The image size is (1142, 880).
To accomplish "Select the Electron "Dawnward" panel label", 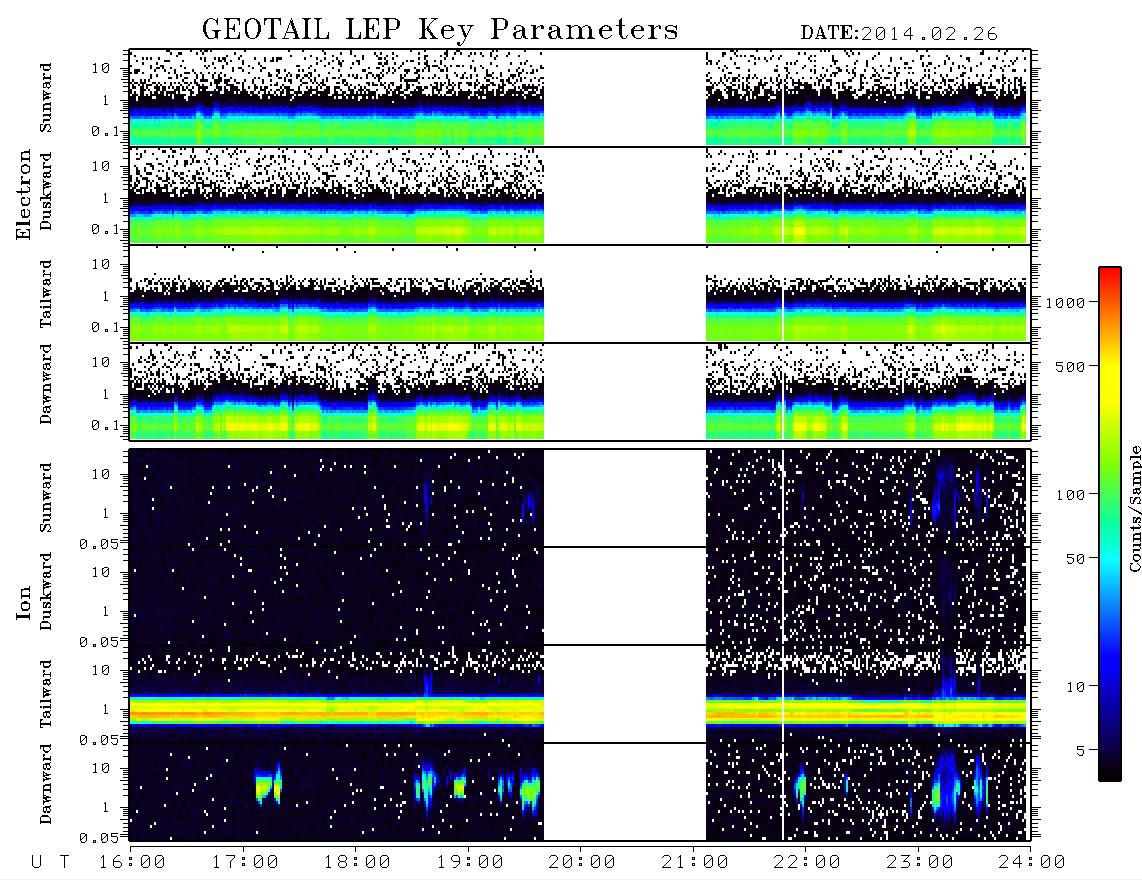I will 46,385.
